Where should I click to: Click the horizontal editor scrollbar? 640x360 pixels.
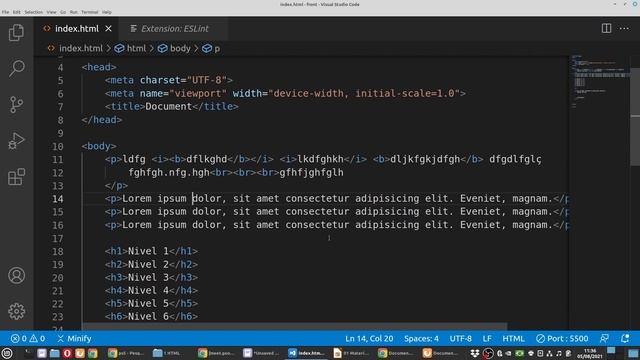pyautogui.click(x=294, y=327)
